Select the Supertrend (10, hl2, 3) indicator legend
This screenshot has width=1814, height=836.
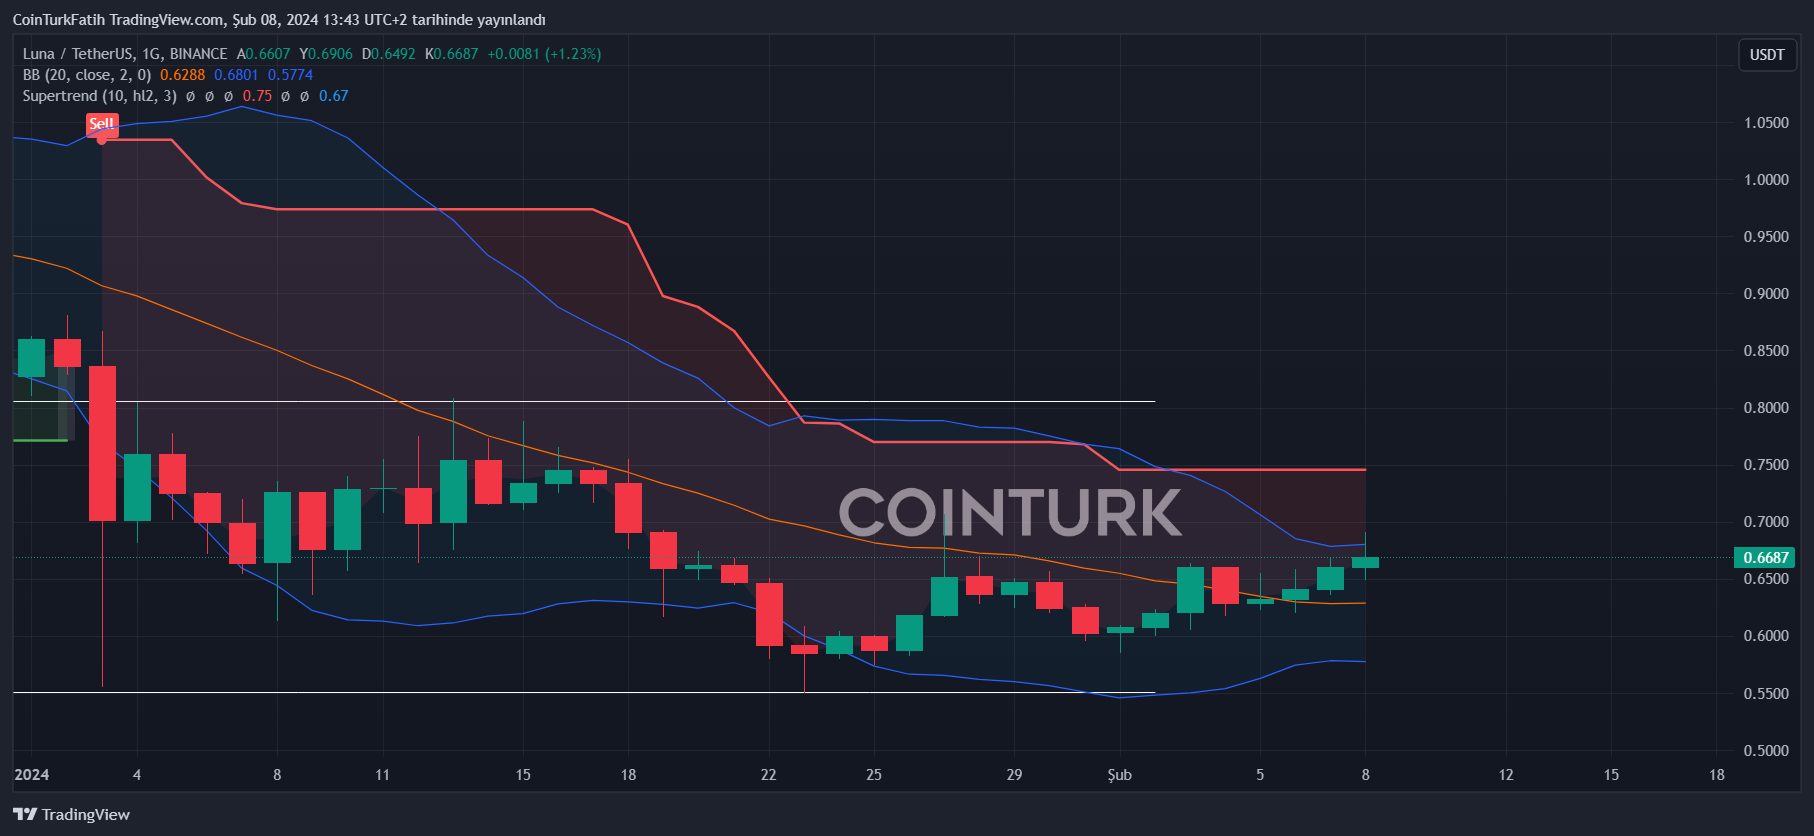coord(100,96)
